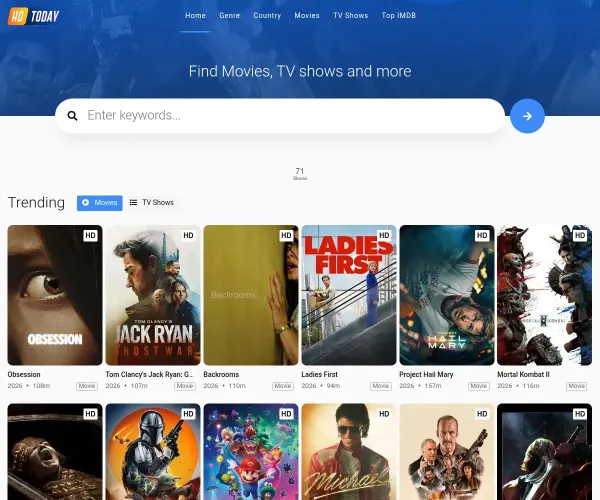Screen dimensions: 600x500
Task: Click the '2026 • 157m' text
Action: (x=420, y=386)
